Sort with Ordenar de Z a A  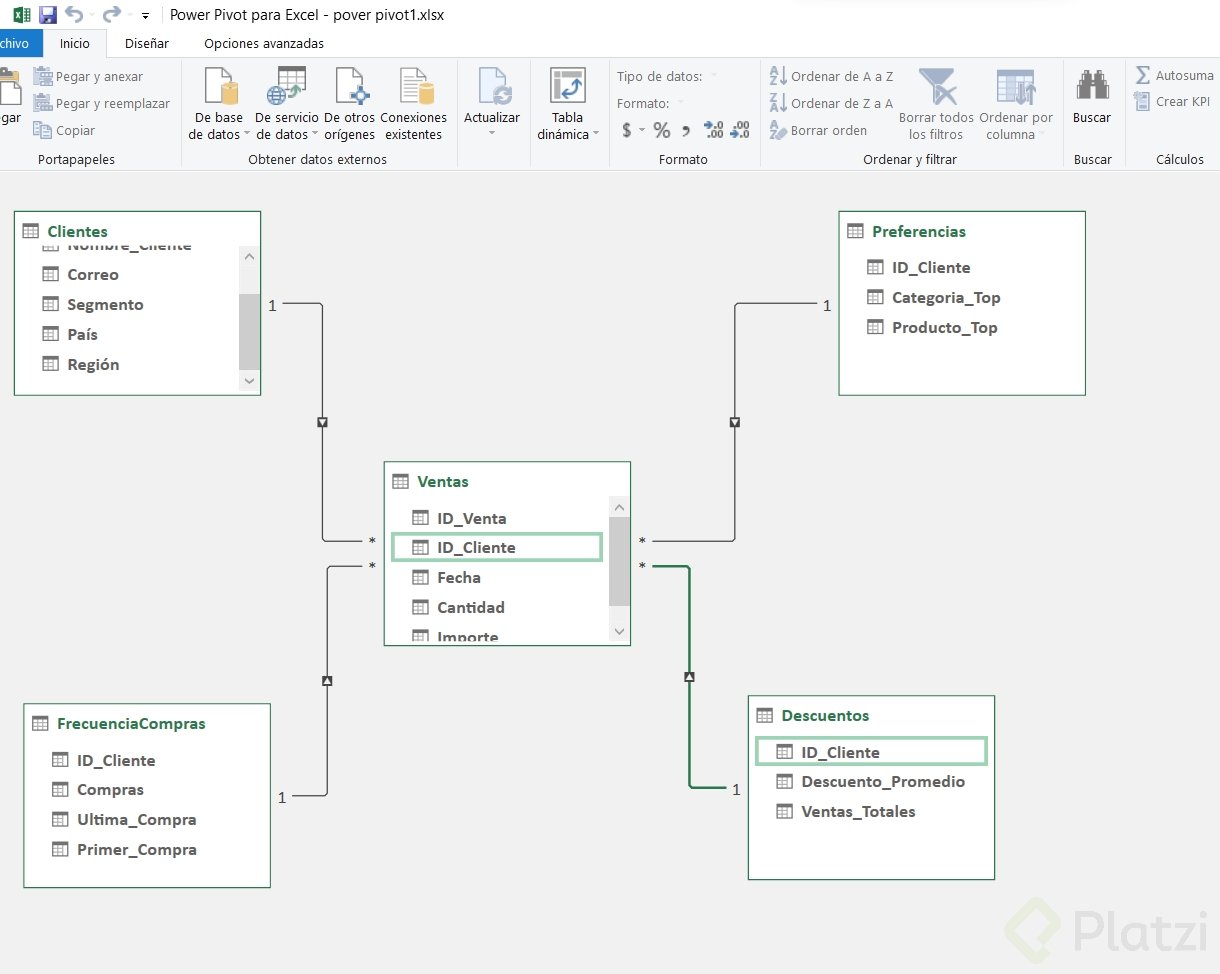831,103
